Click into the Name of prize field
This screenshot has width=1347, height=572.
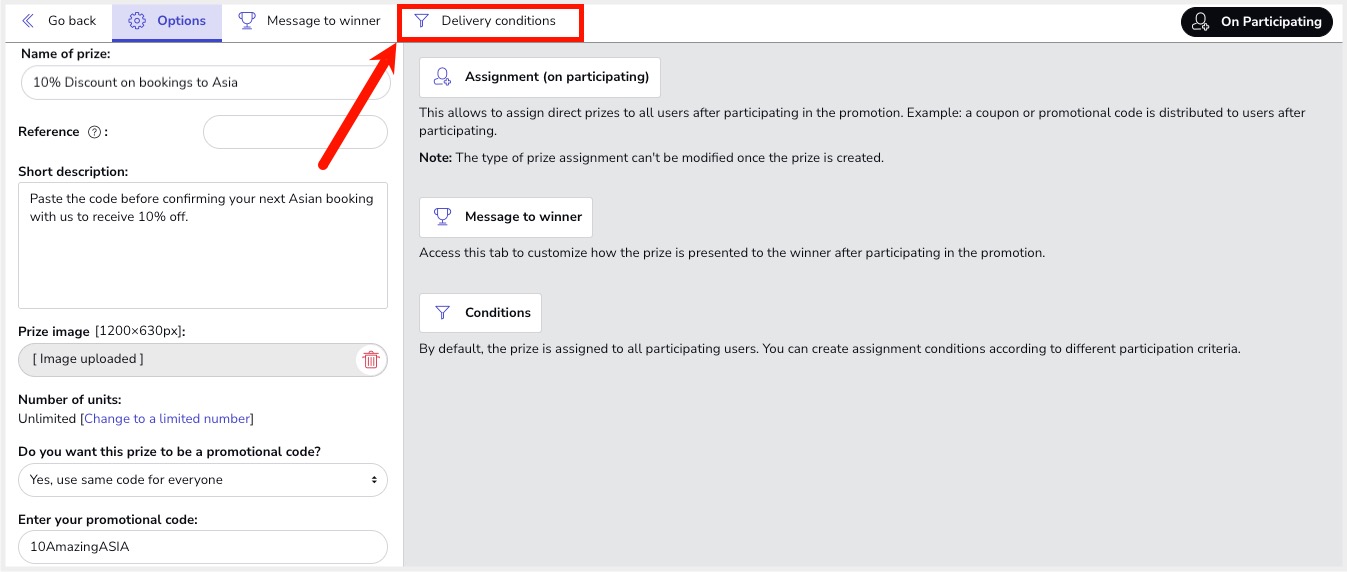(x=203, y=83)
